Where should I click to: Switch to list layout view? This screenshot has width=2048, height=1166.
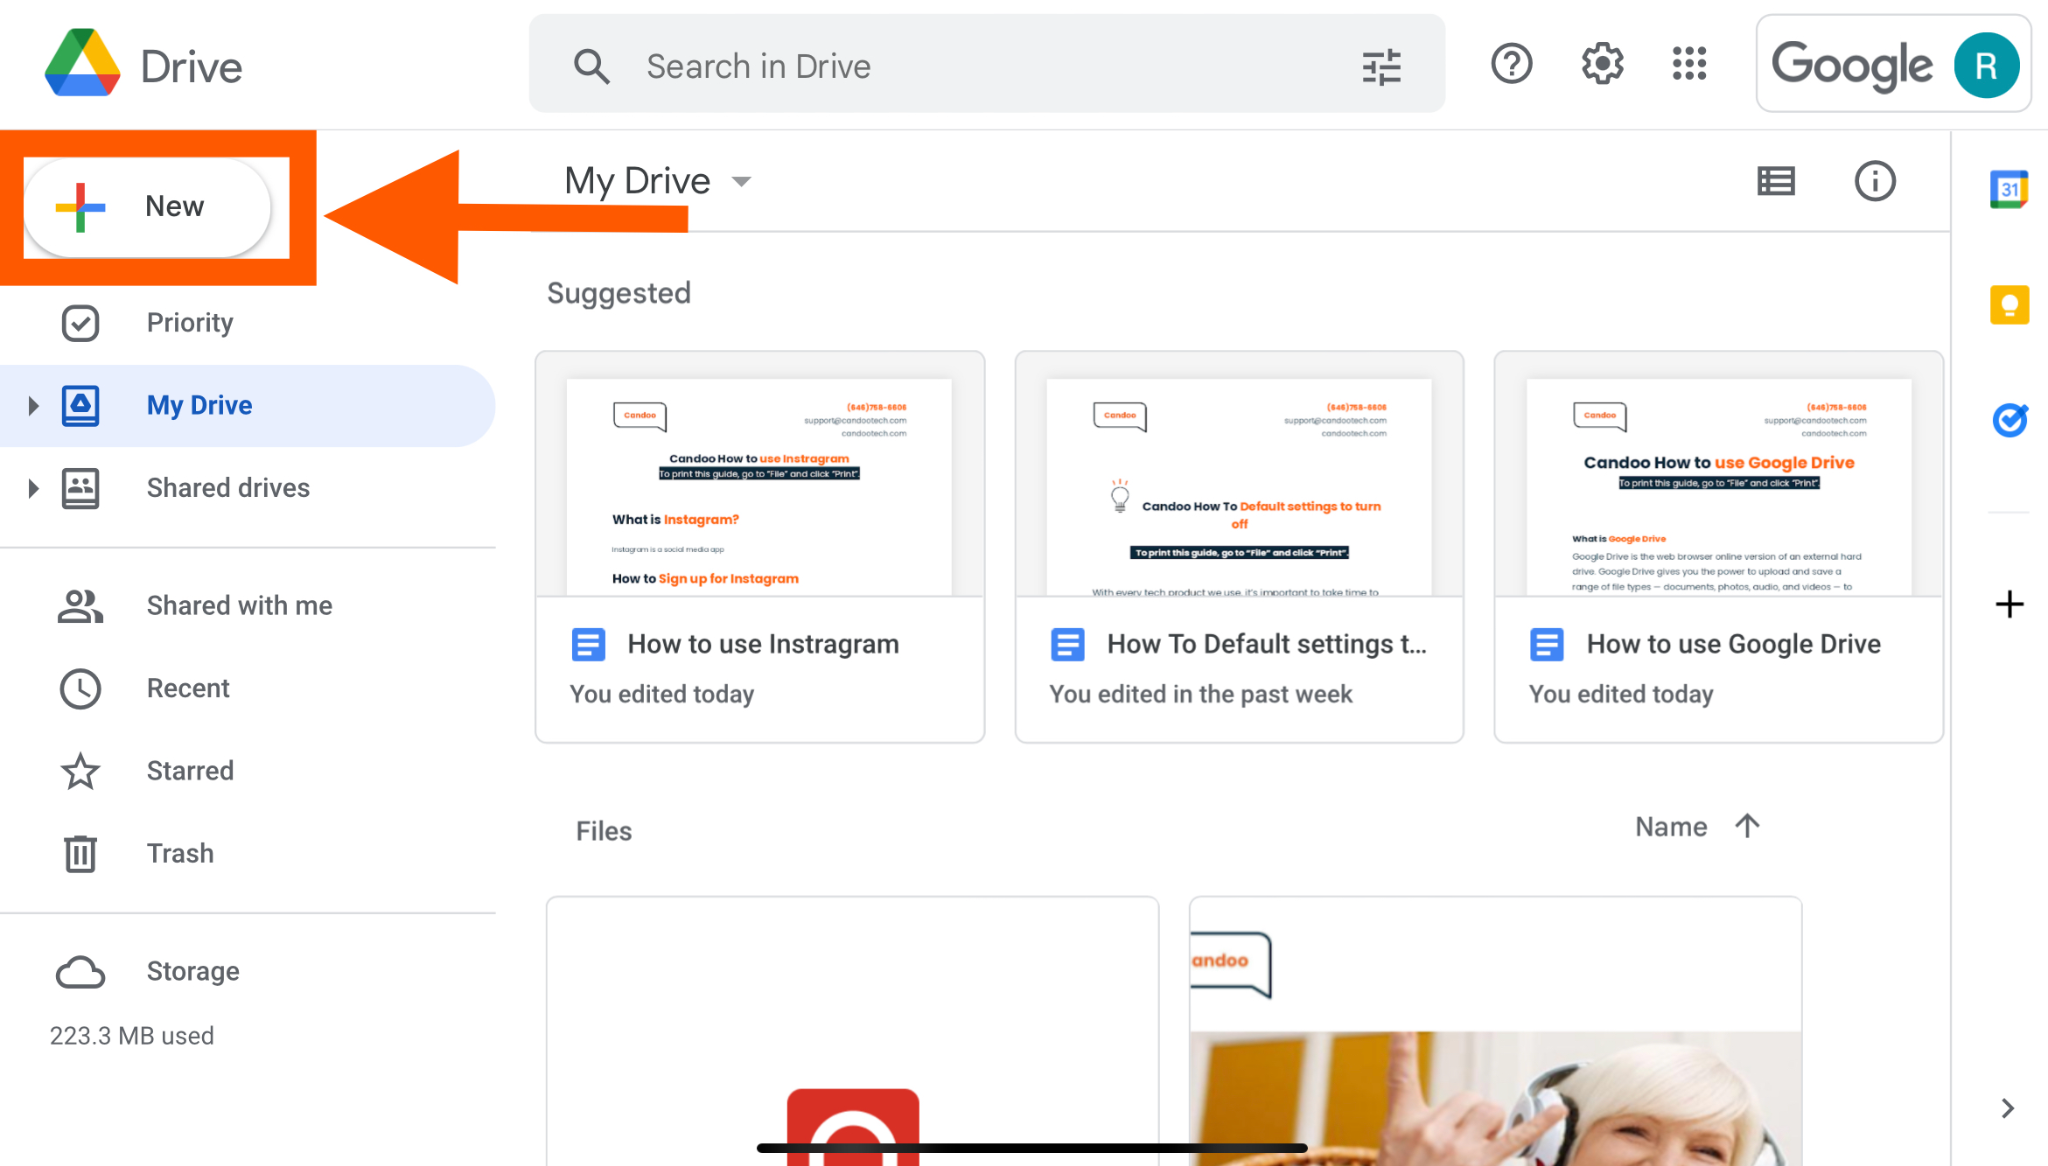[x=1776, y=181]
